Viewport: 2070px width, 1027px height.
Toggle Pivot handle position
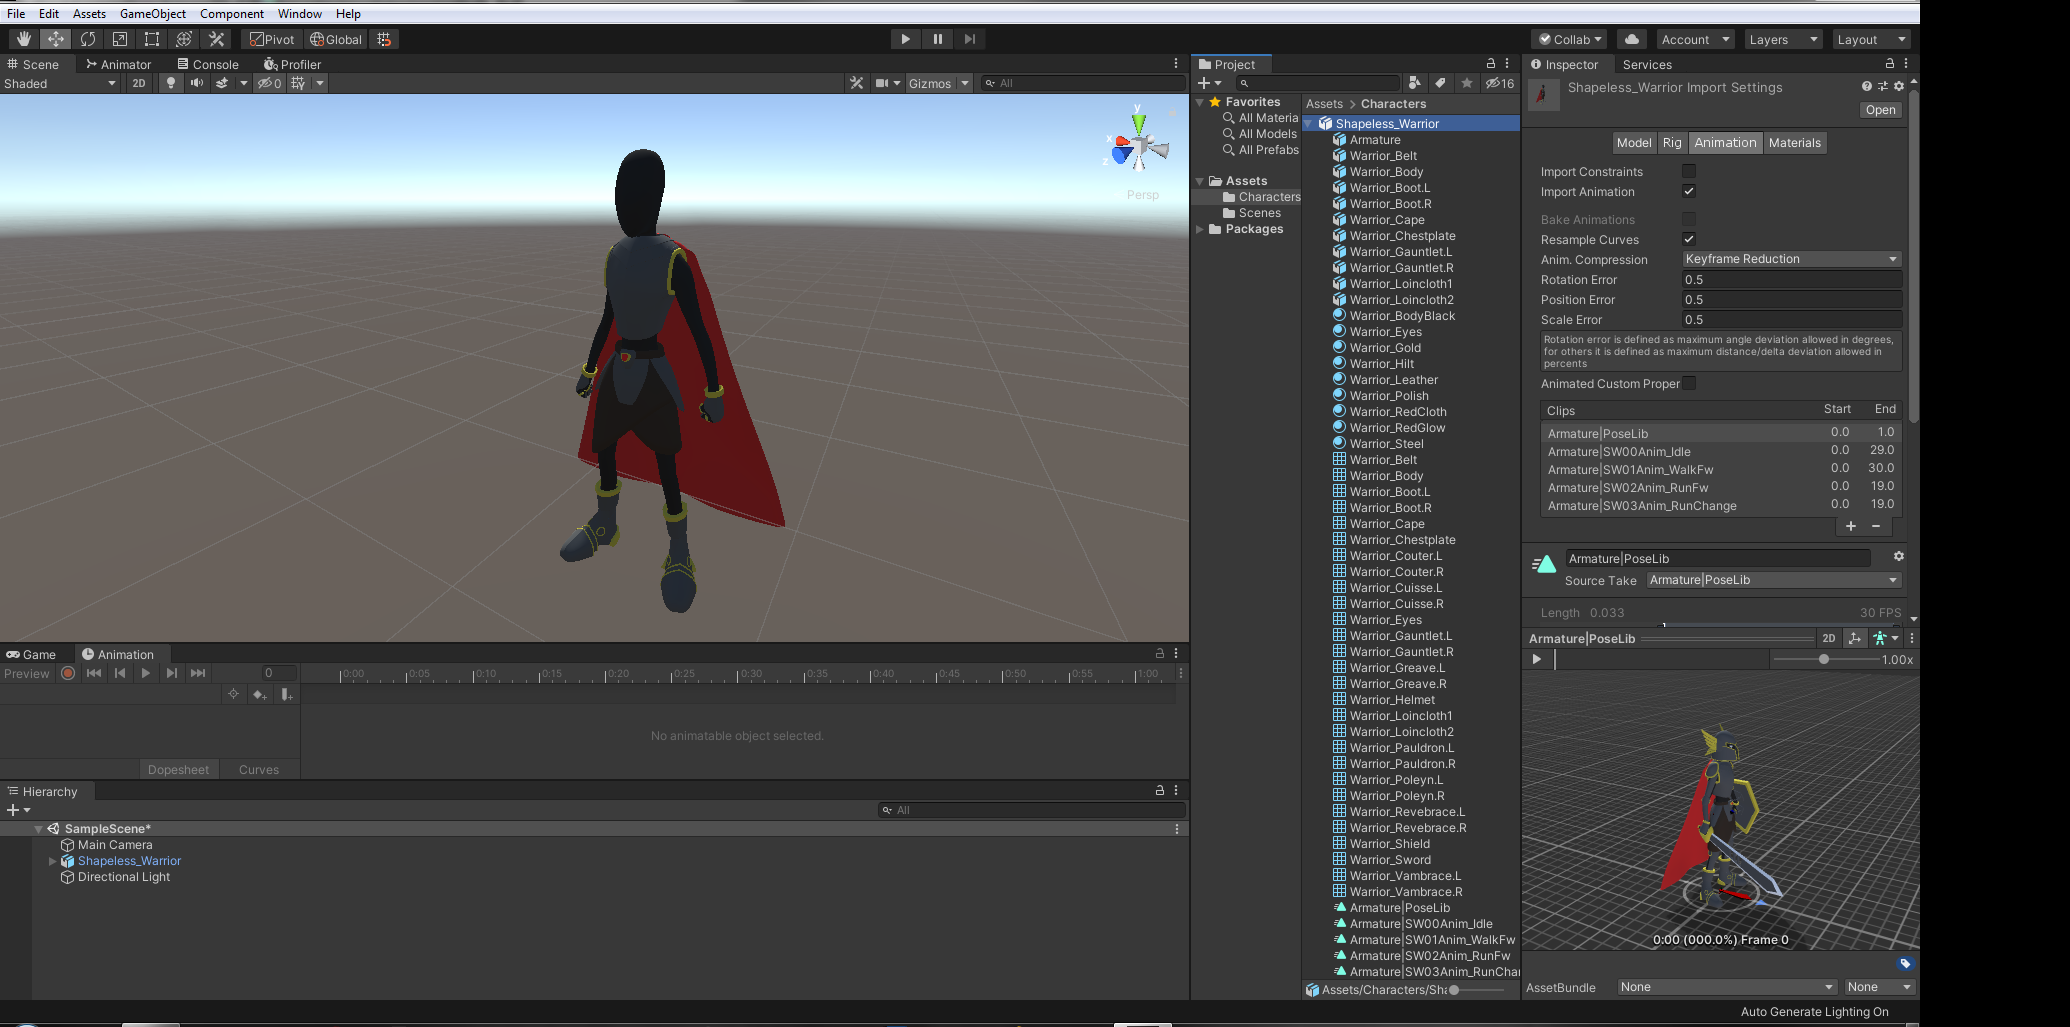272,39
